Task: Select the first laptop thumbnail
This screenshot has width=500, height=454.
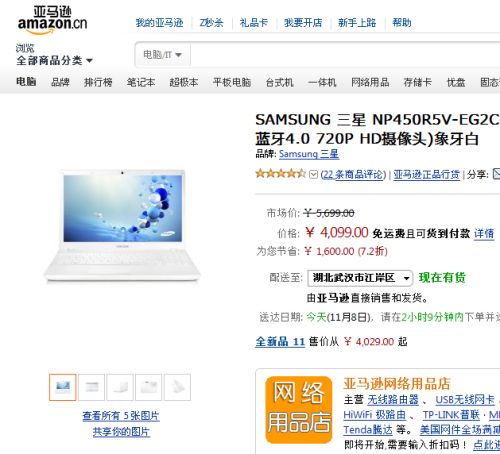Action: click(63, 387)
